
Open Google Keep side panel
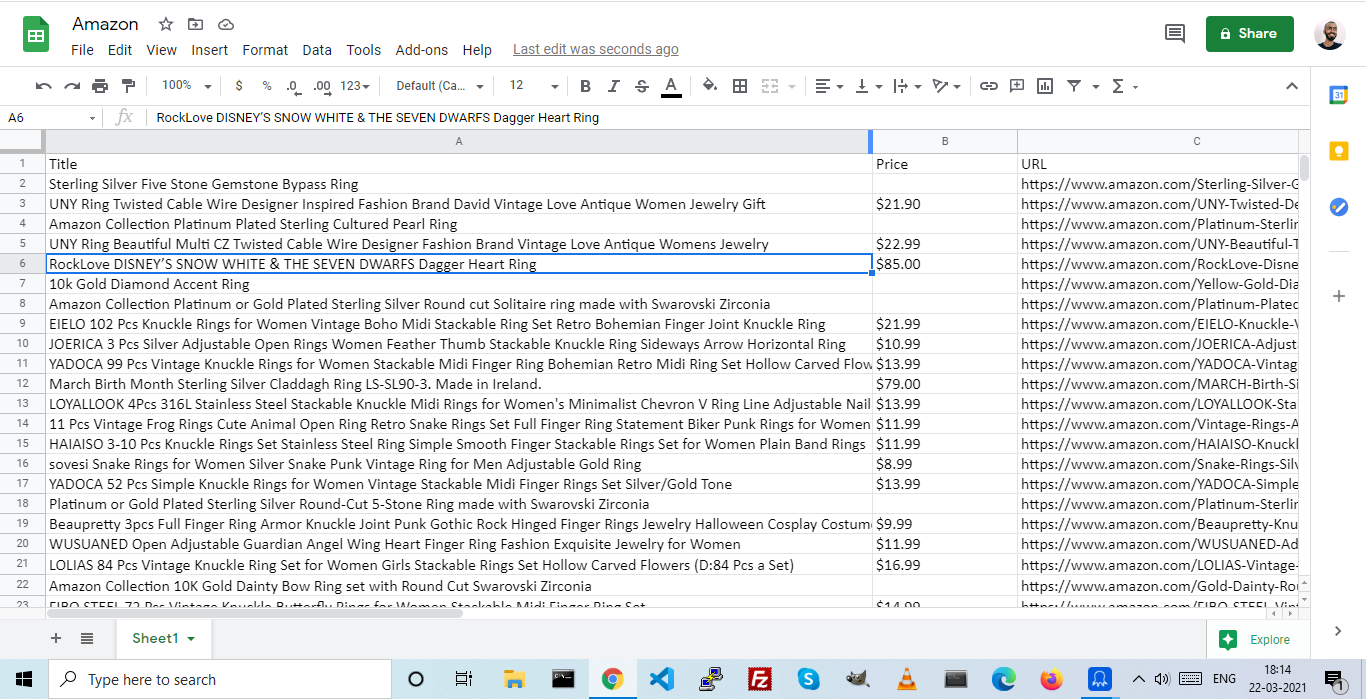[1339, 151]
